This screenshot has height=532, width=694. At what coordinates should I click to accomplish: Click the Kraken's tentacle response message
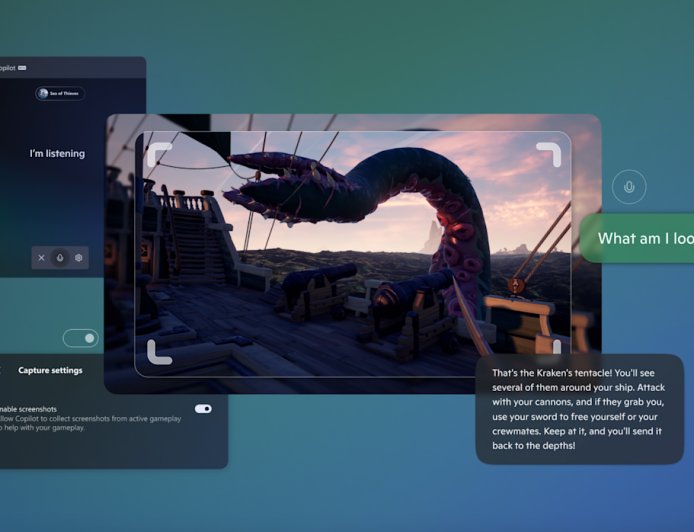(580, 409)
